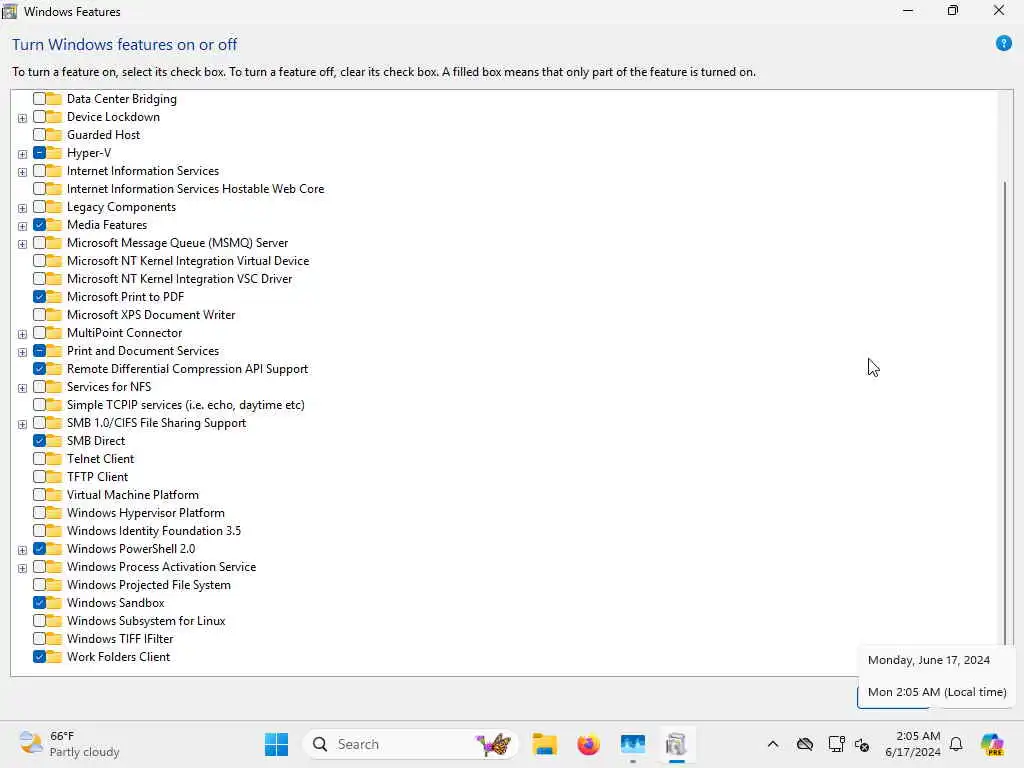
Task: Select "Windows Identity Foundation 3.5" row
Action: coord(153,531)
